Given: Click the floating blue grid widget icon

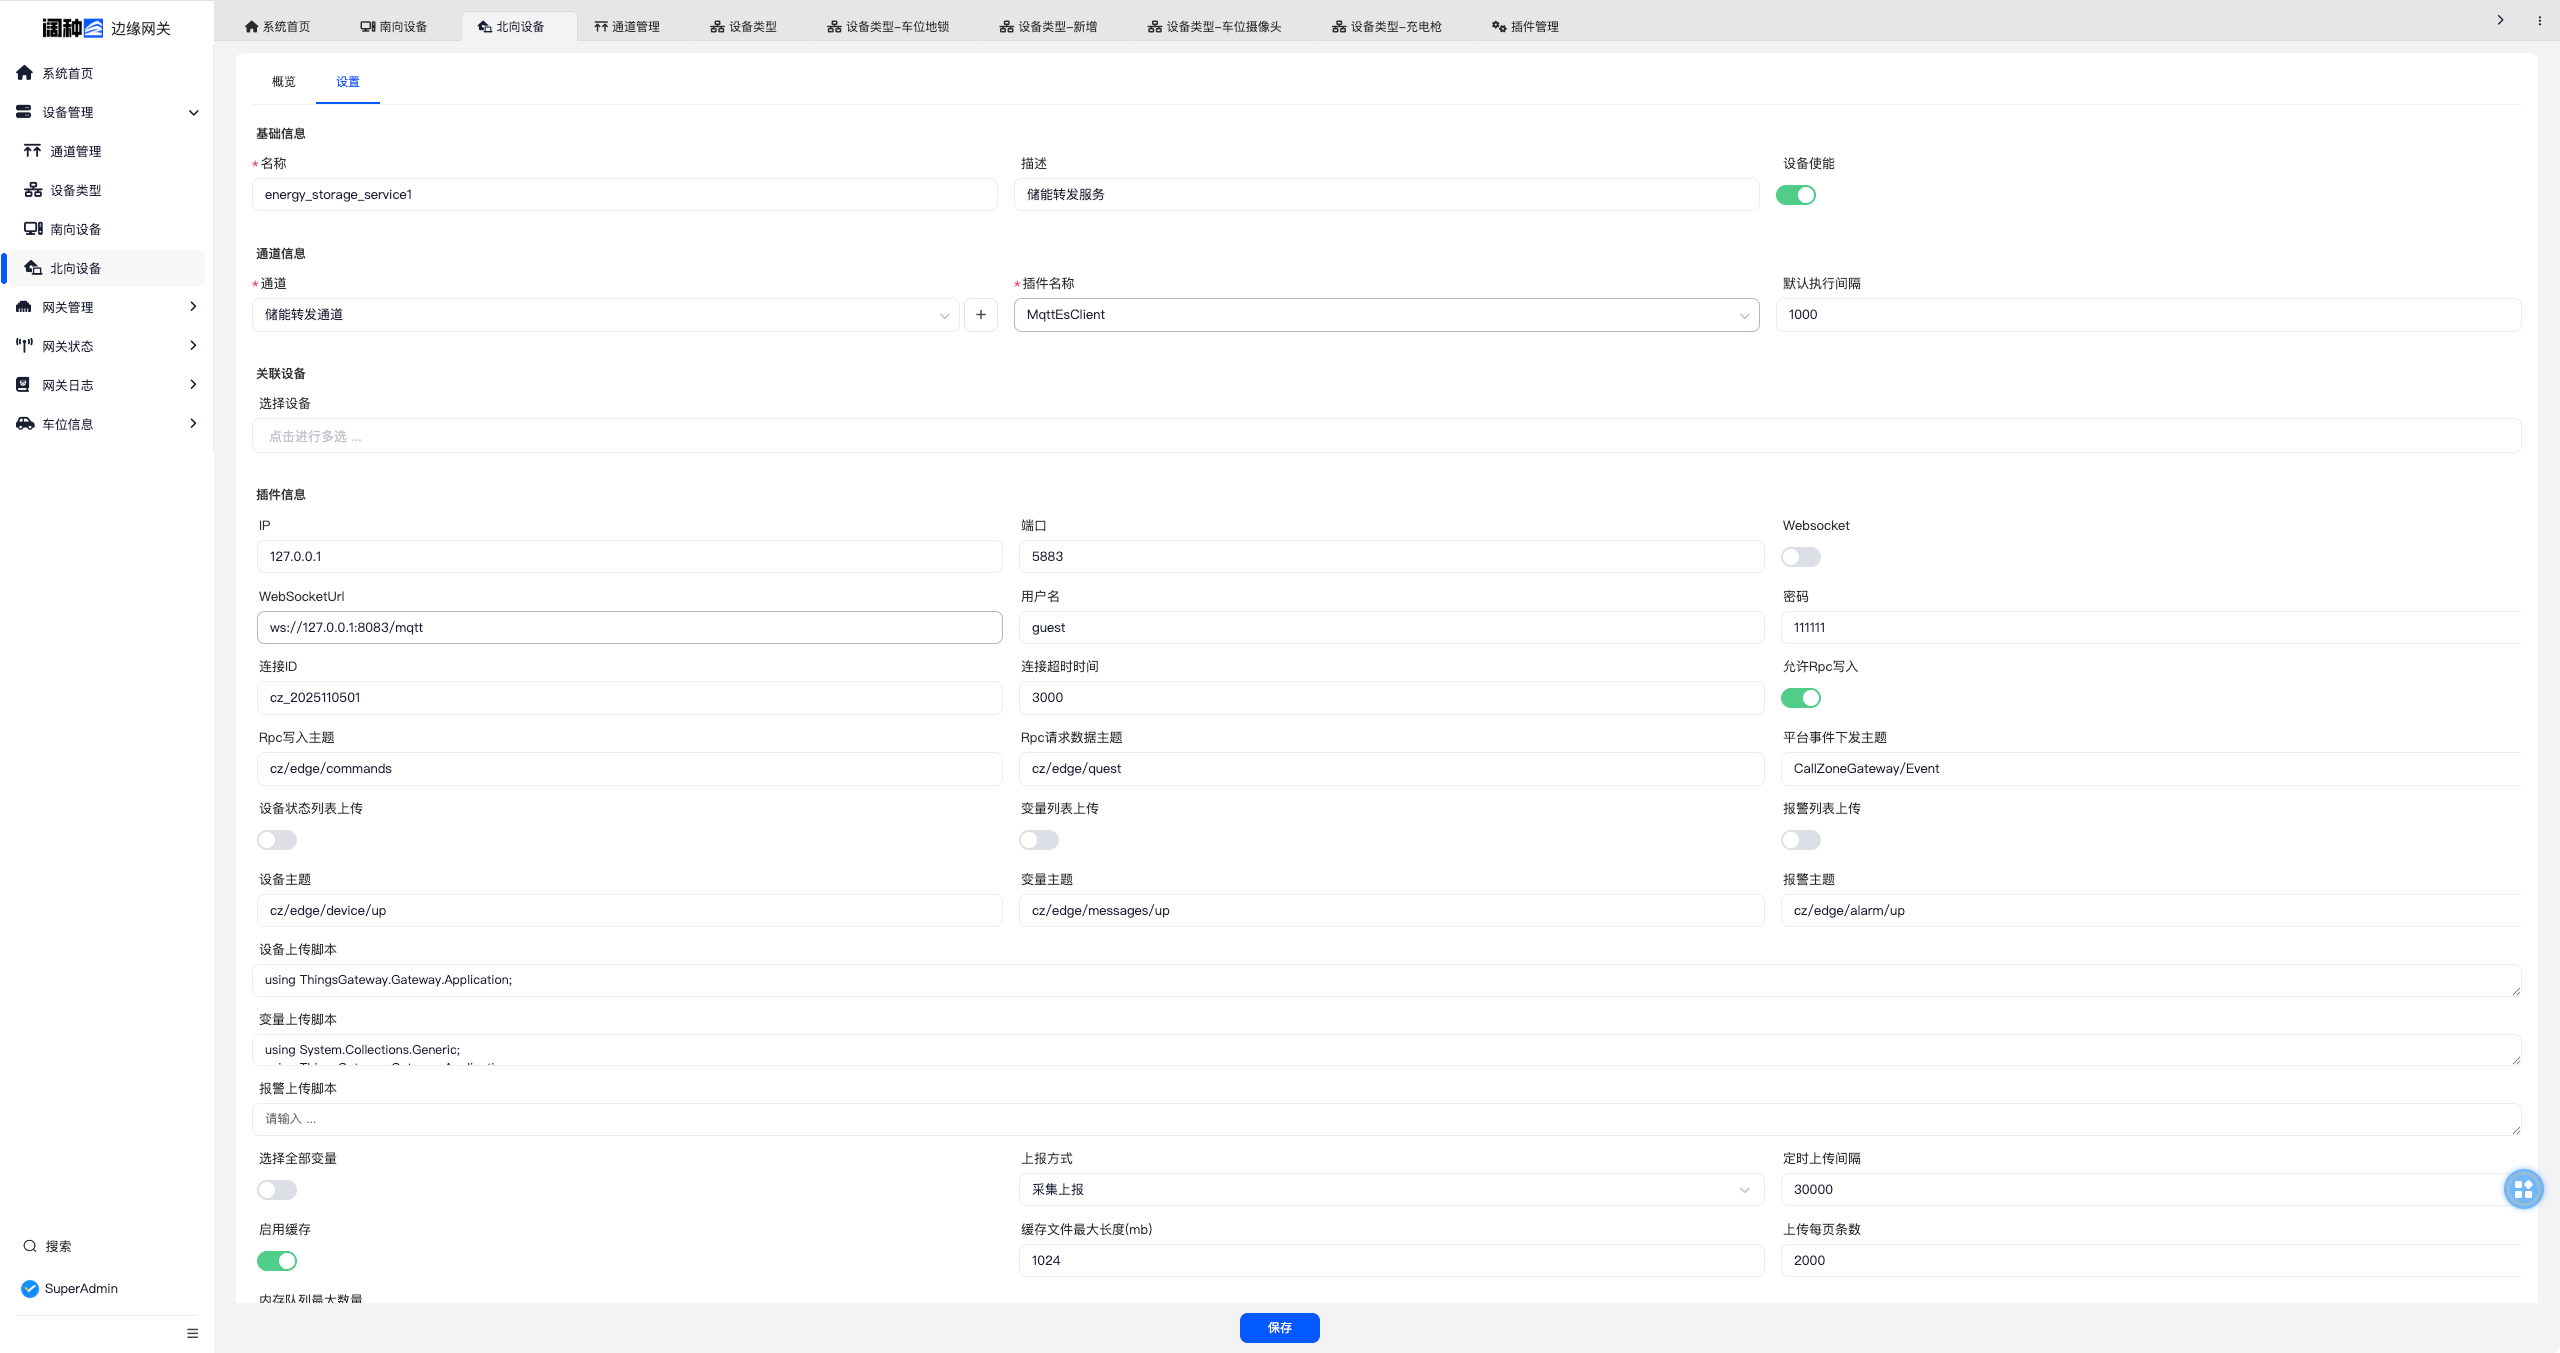Looking at the screenshot, I should (x=2523, y=1189).
